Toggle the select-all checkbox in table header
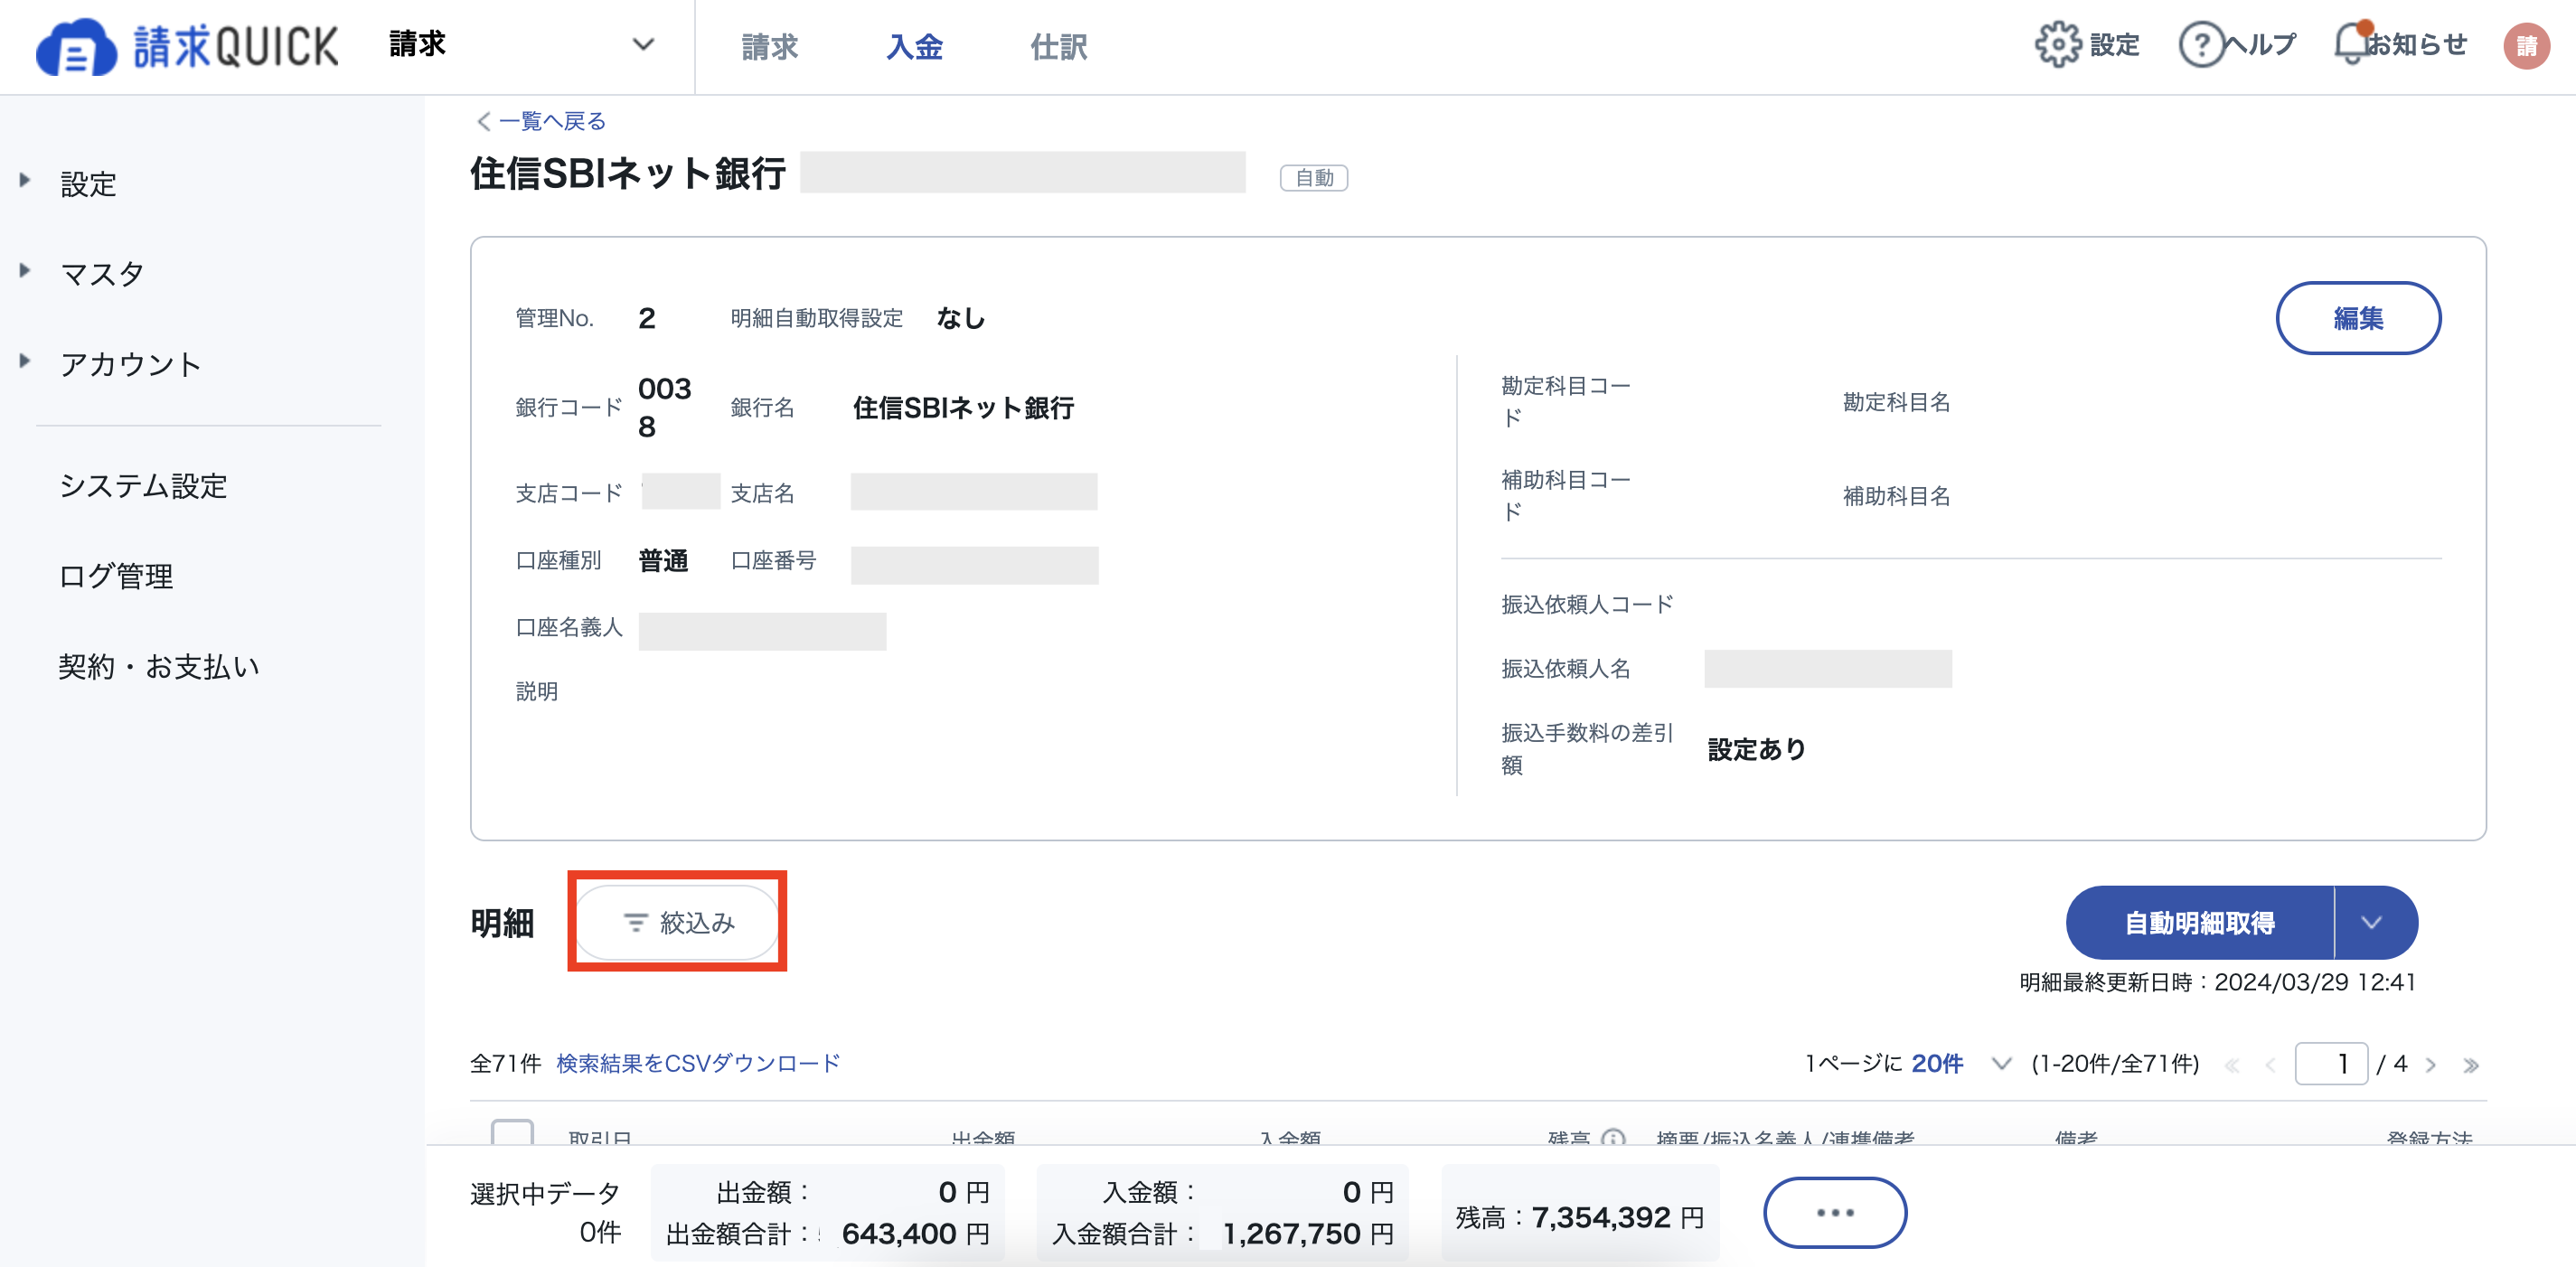 coord(512,1133)
